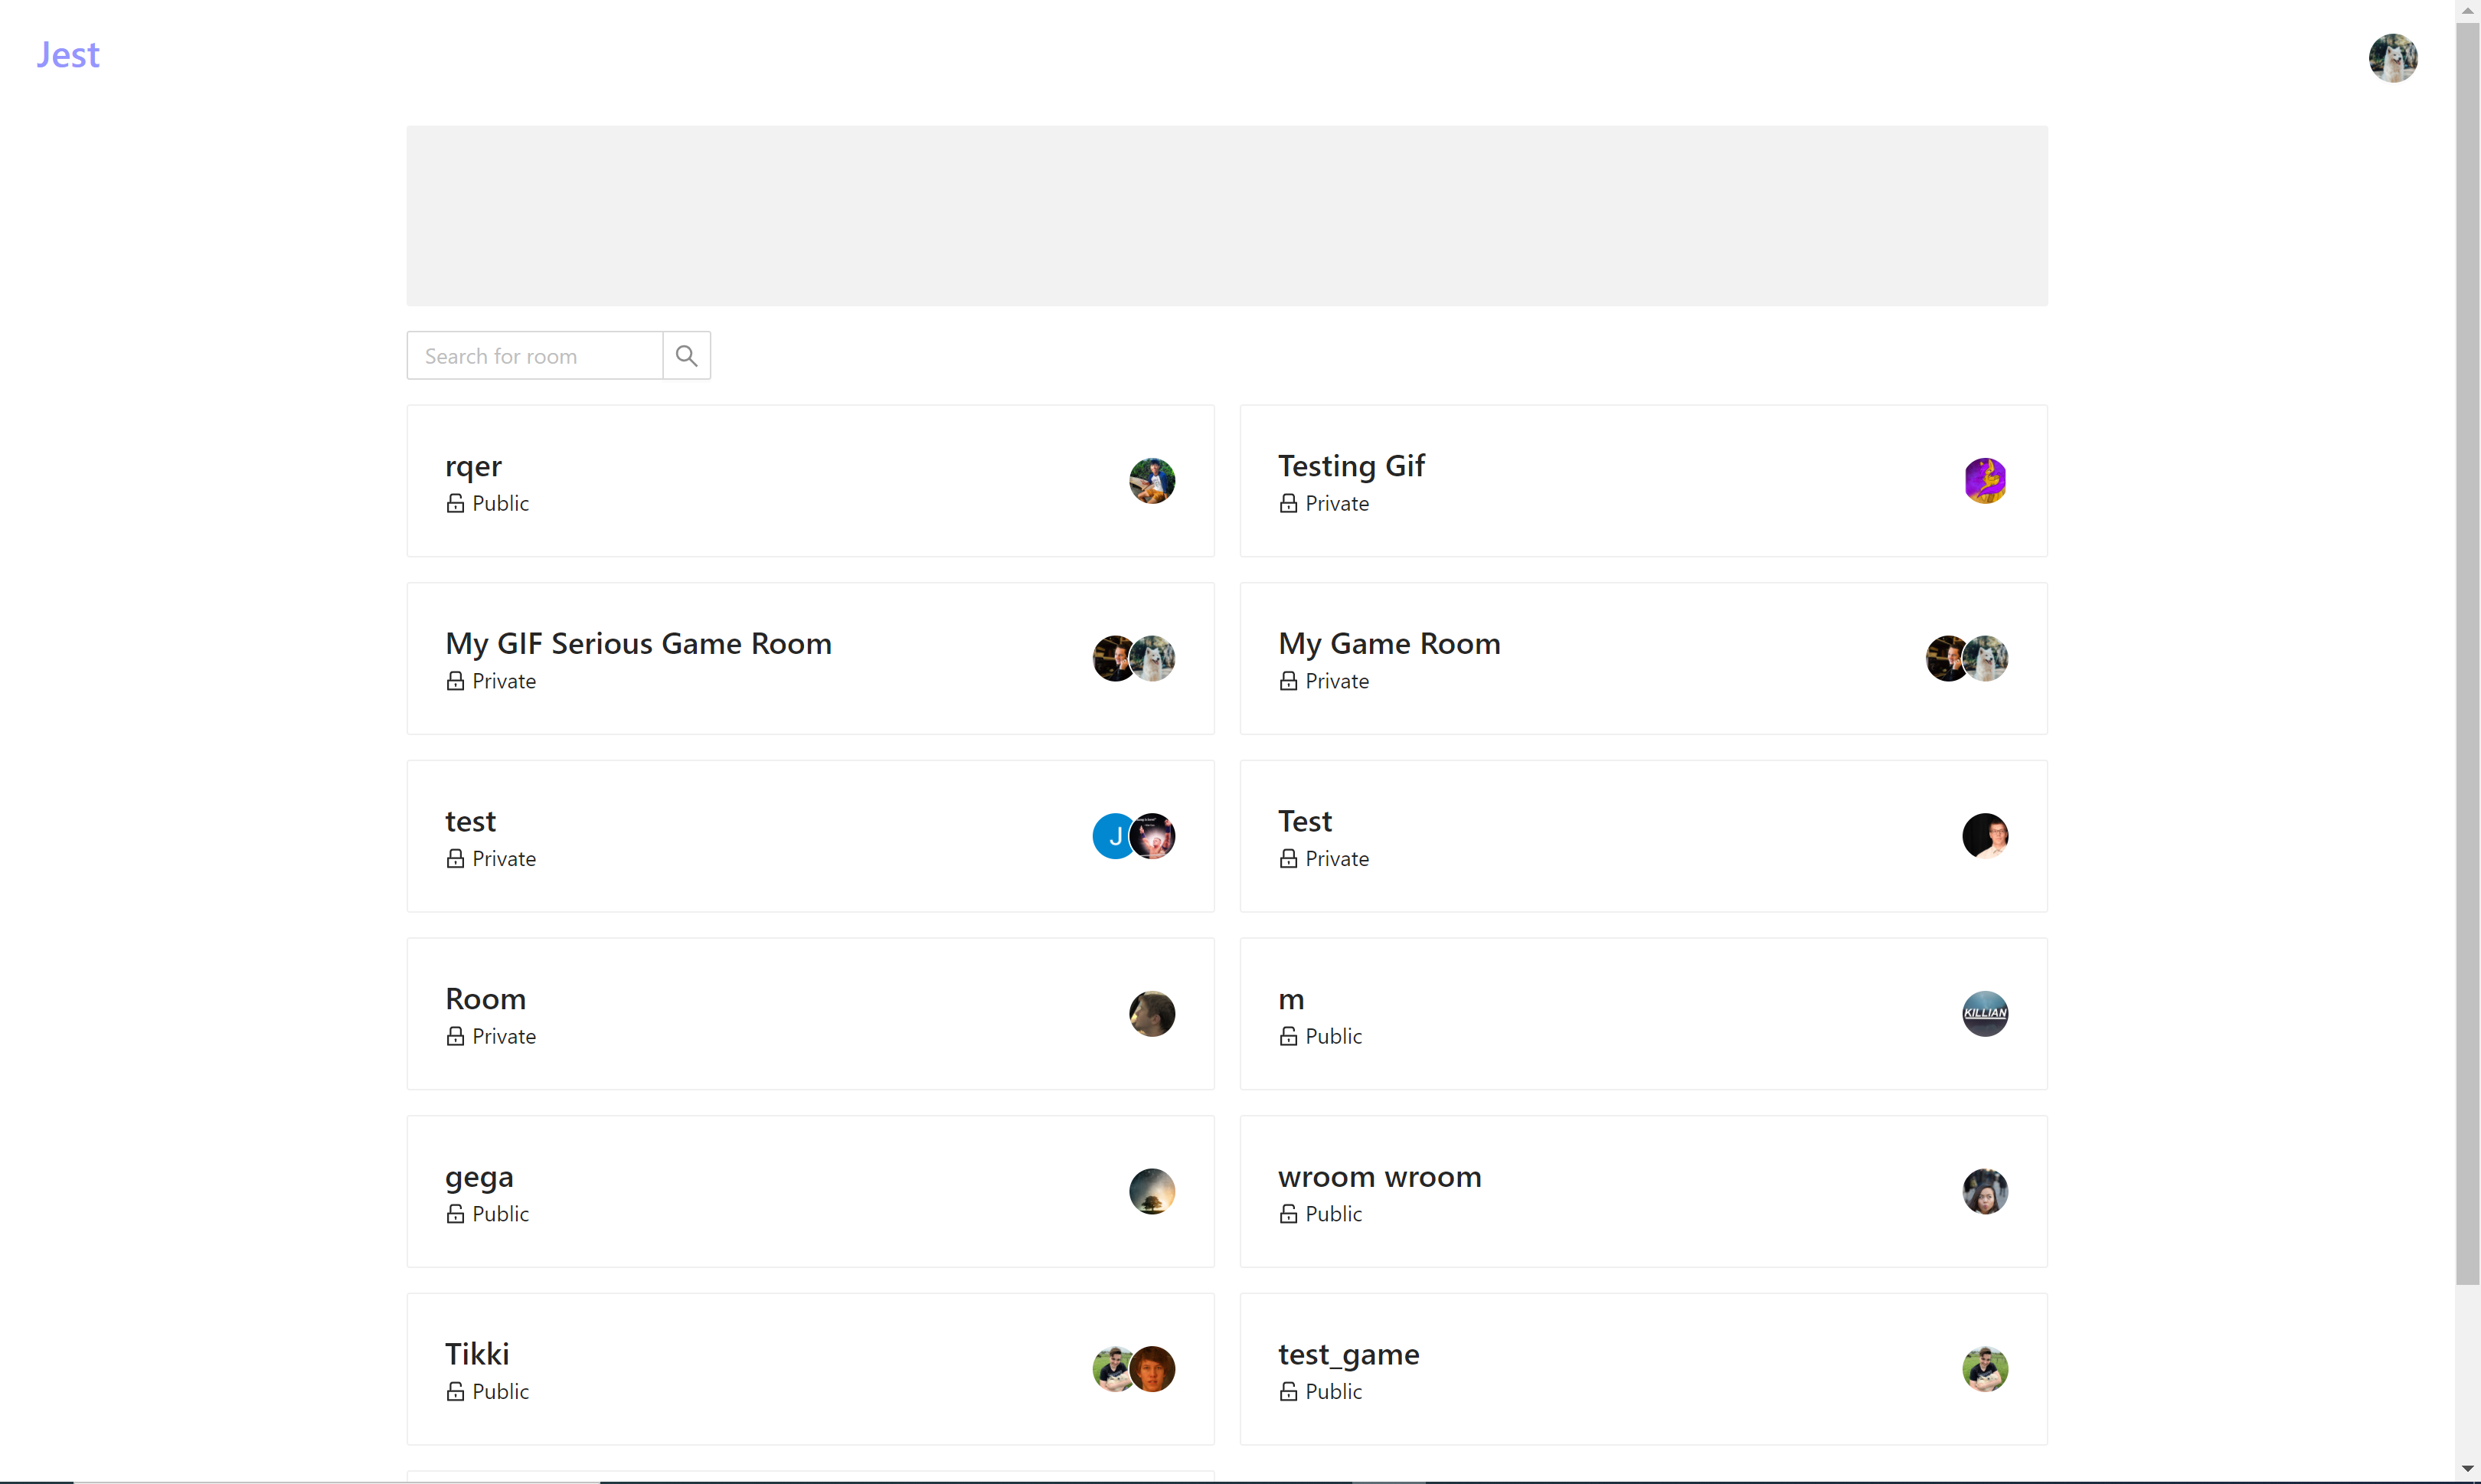Open the My Game Room card
Image resolution: width=2481 pixels, height=1484 pixels.
[1389, 644]
